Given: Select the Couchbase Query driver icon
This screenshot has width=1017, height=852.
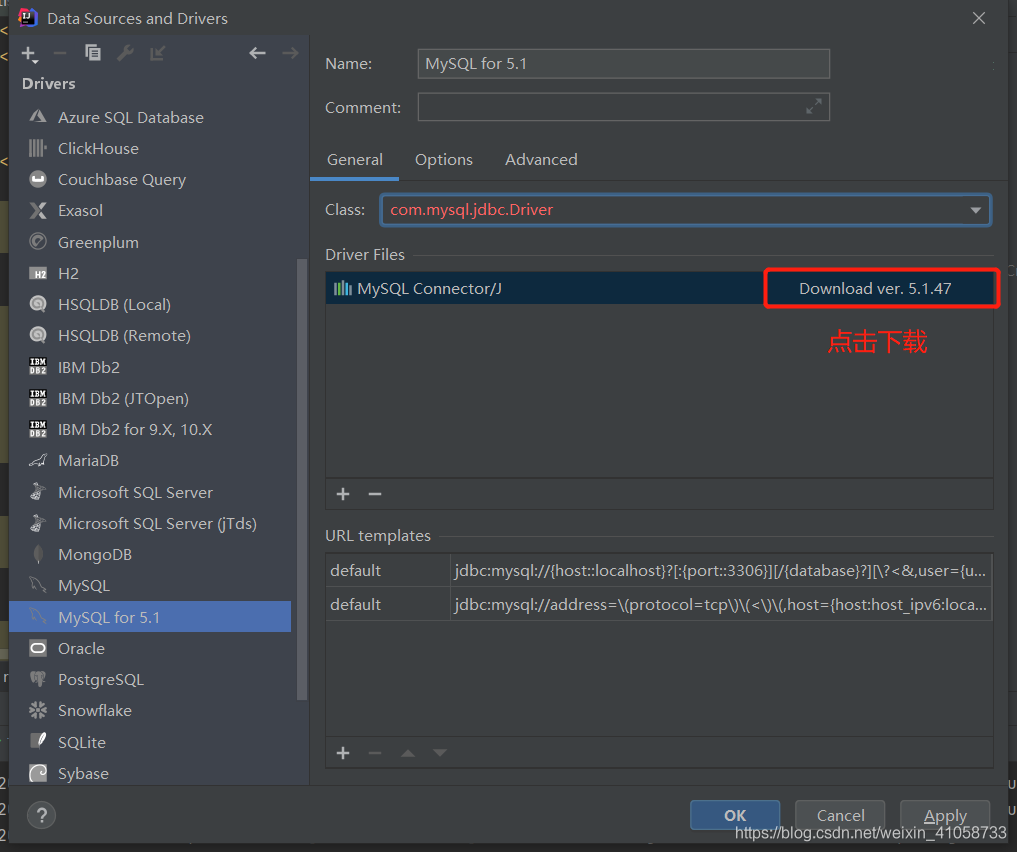Looking at the screenshot, I should pyautogui.click(x=38, y=179).
